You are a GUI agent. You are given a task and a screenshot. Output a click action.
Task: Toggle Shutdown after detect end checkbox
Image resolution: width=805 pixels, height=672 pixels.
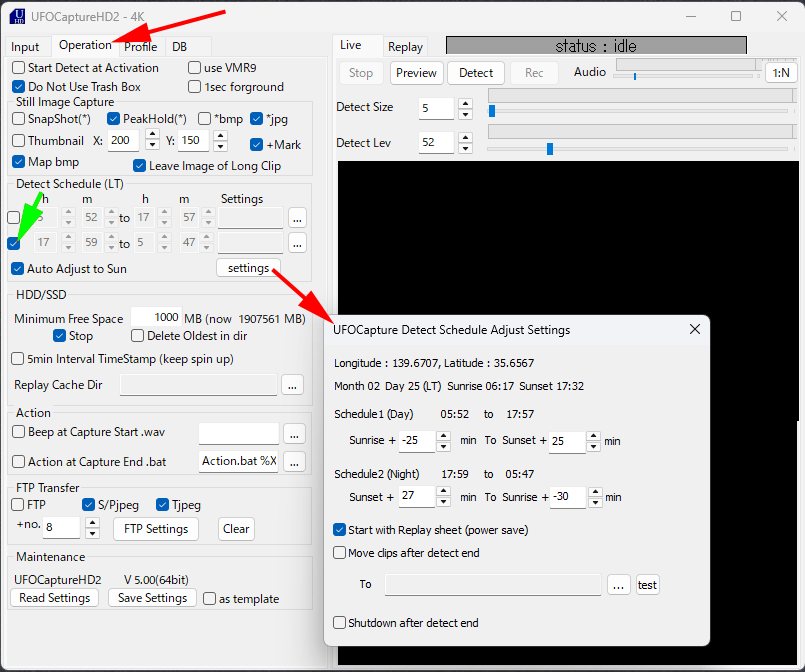point(340,623)
